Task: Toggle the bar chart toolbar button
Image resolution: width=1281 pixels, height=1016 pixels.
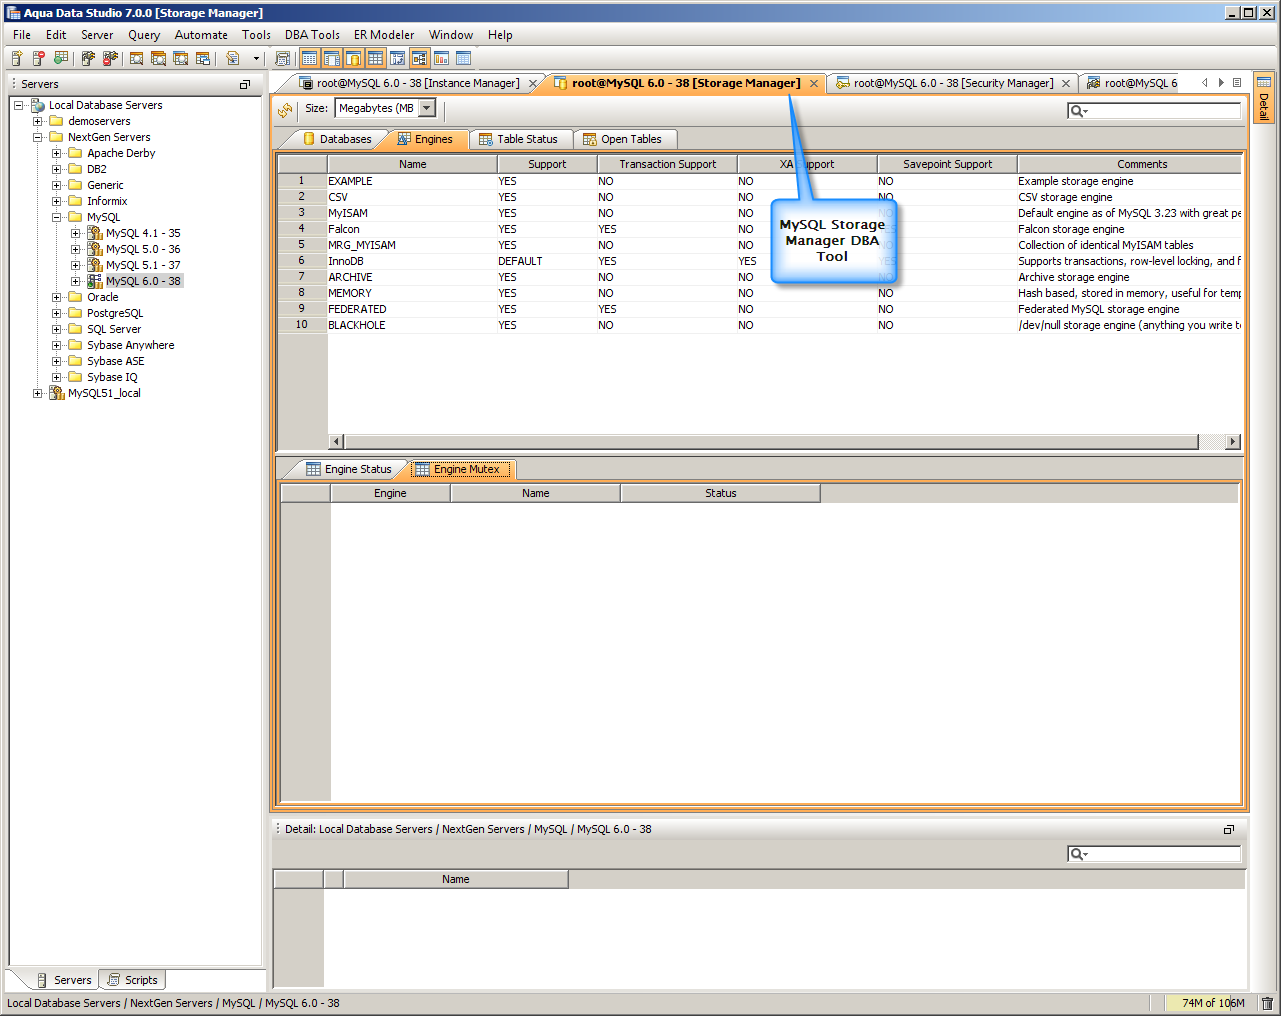Action: tap(441, 59)
